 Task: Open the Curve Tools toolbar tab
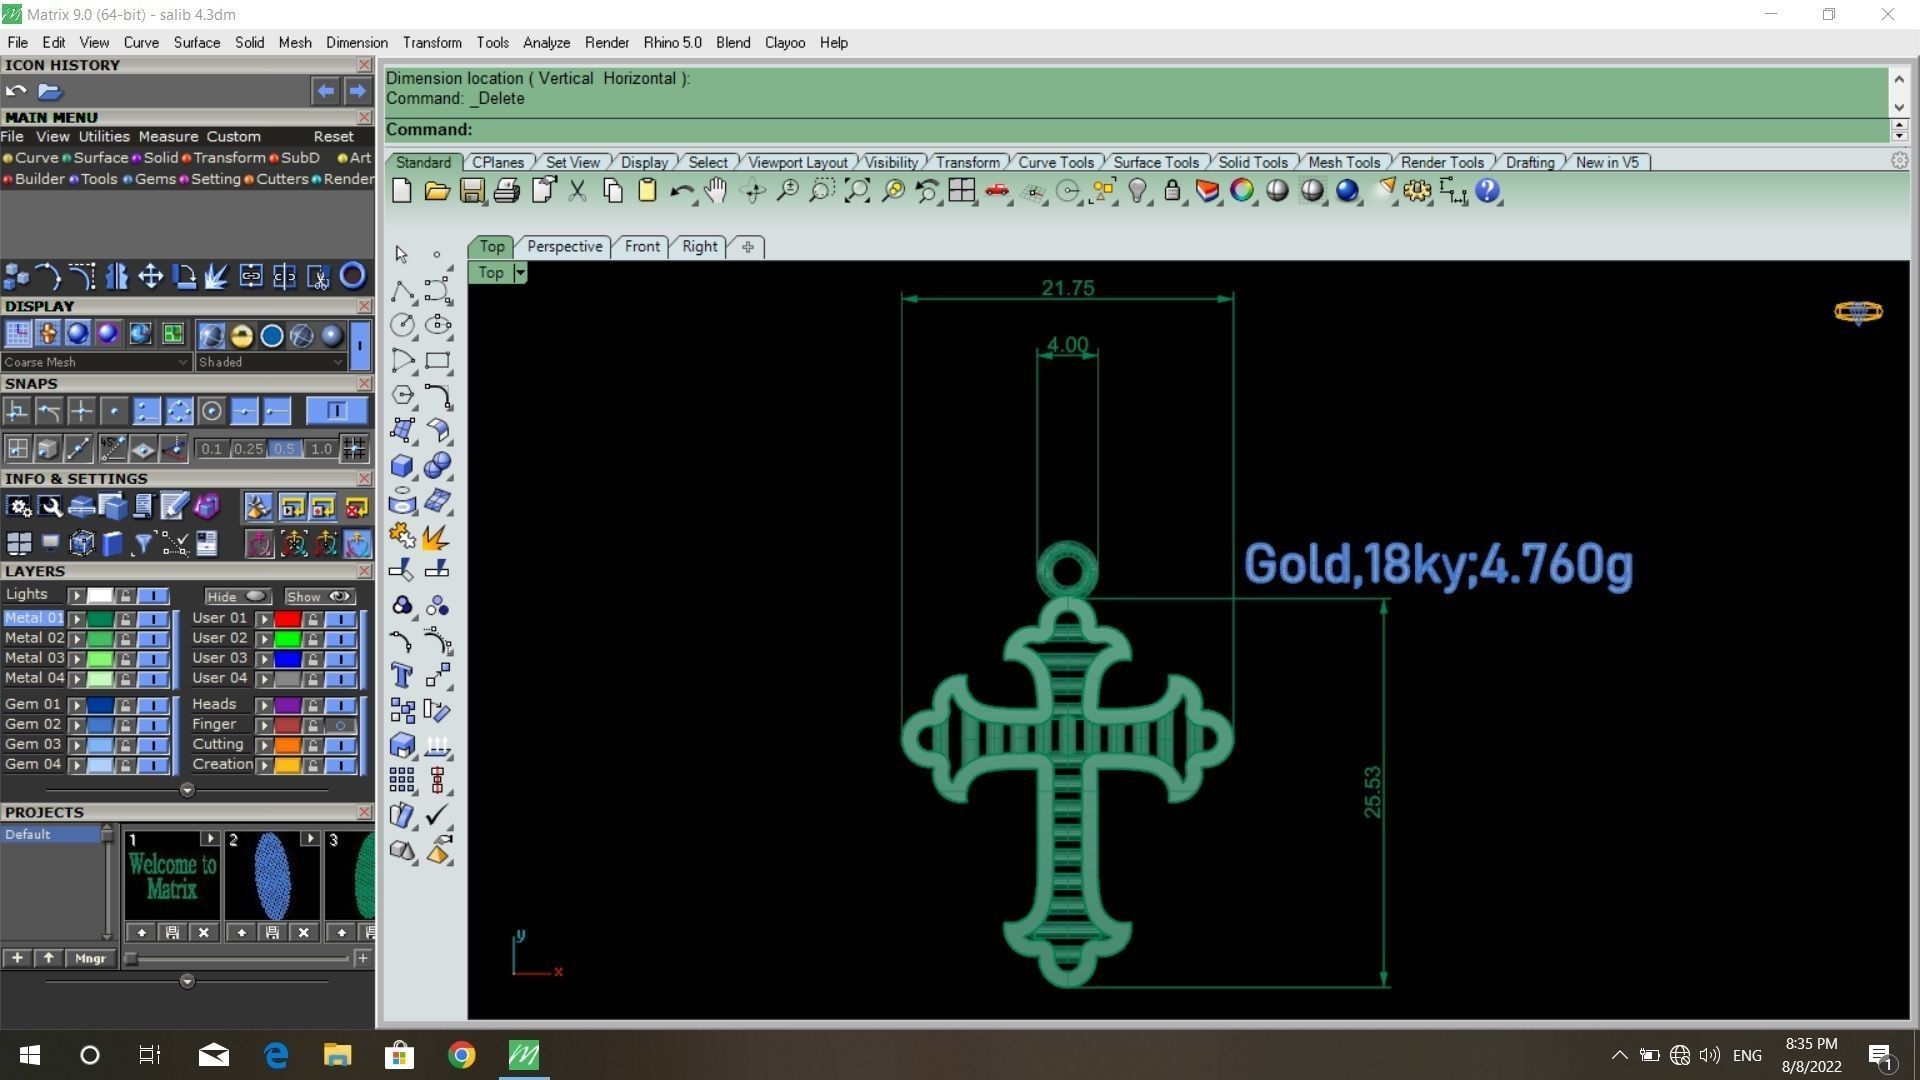point(1055,162)
